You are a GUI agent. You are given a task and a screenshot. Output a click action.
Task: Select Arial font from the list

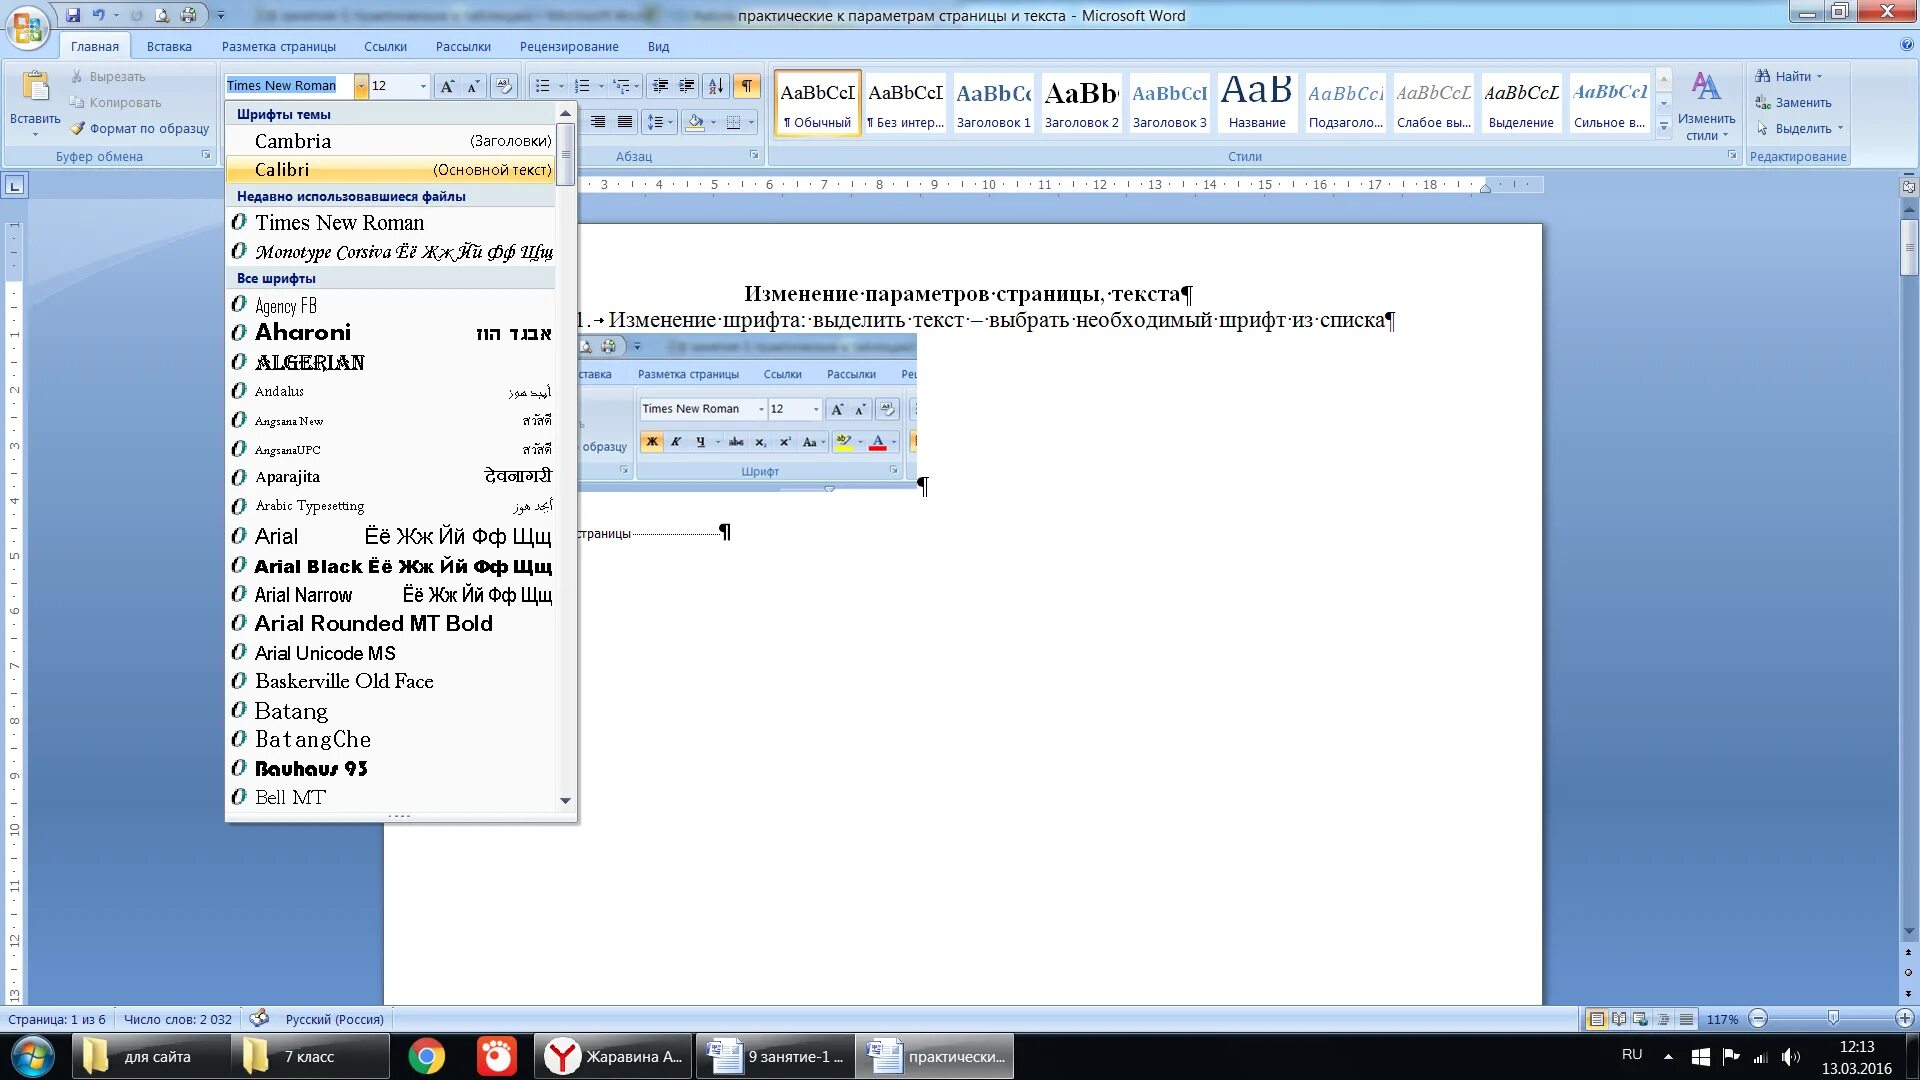[x=276, y=535]
